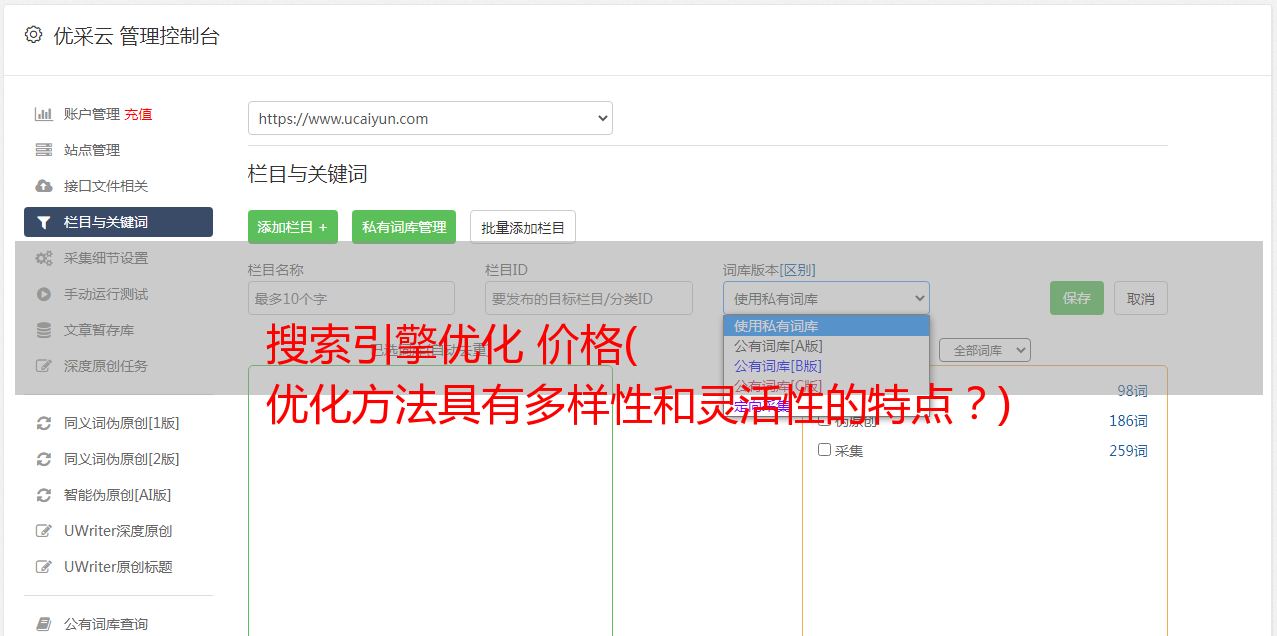Click the 私有词库管理 button
This screenshot has height=636, width=1277.
(x=404, y=227)
